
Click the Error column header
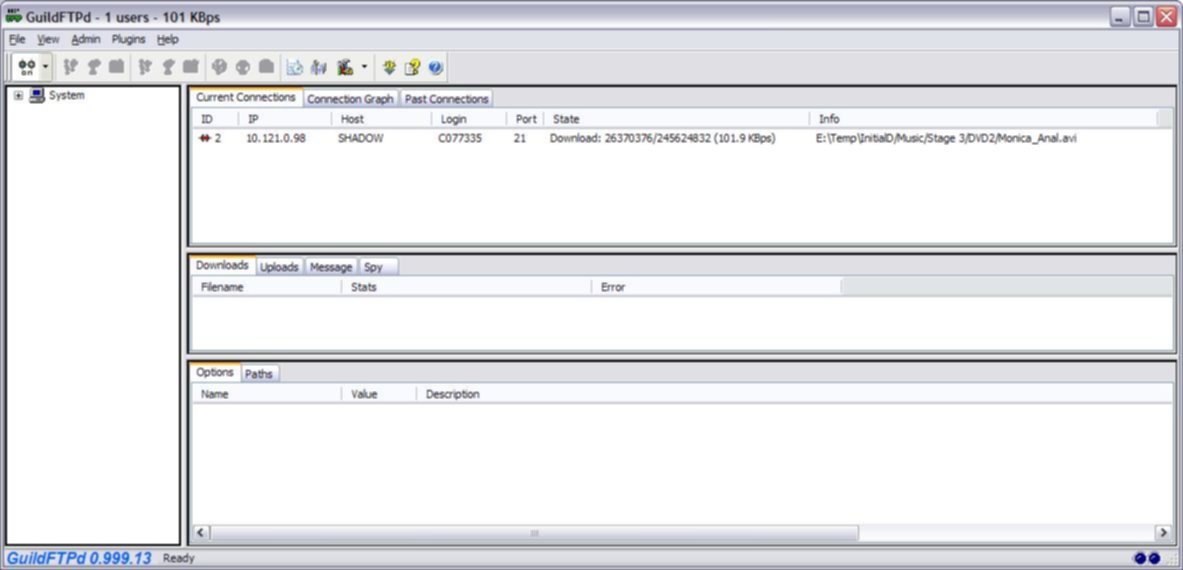(717, 287)
